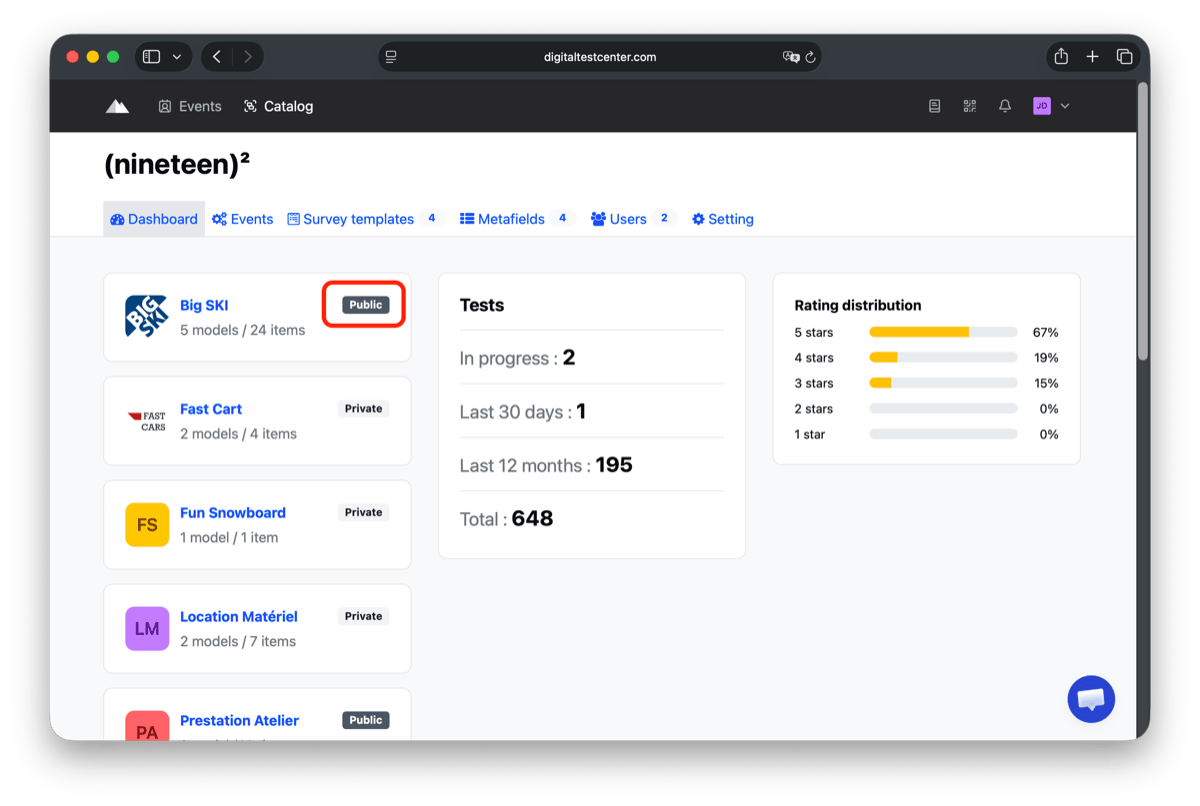1200x806 pixels.
Task: Click the Metafields count badge 4
Action: click(x=563, y=218)
